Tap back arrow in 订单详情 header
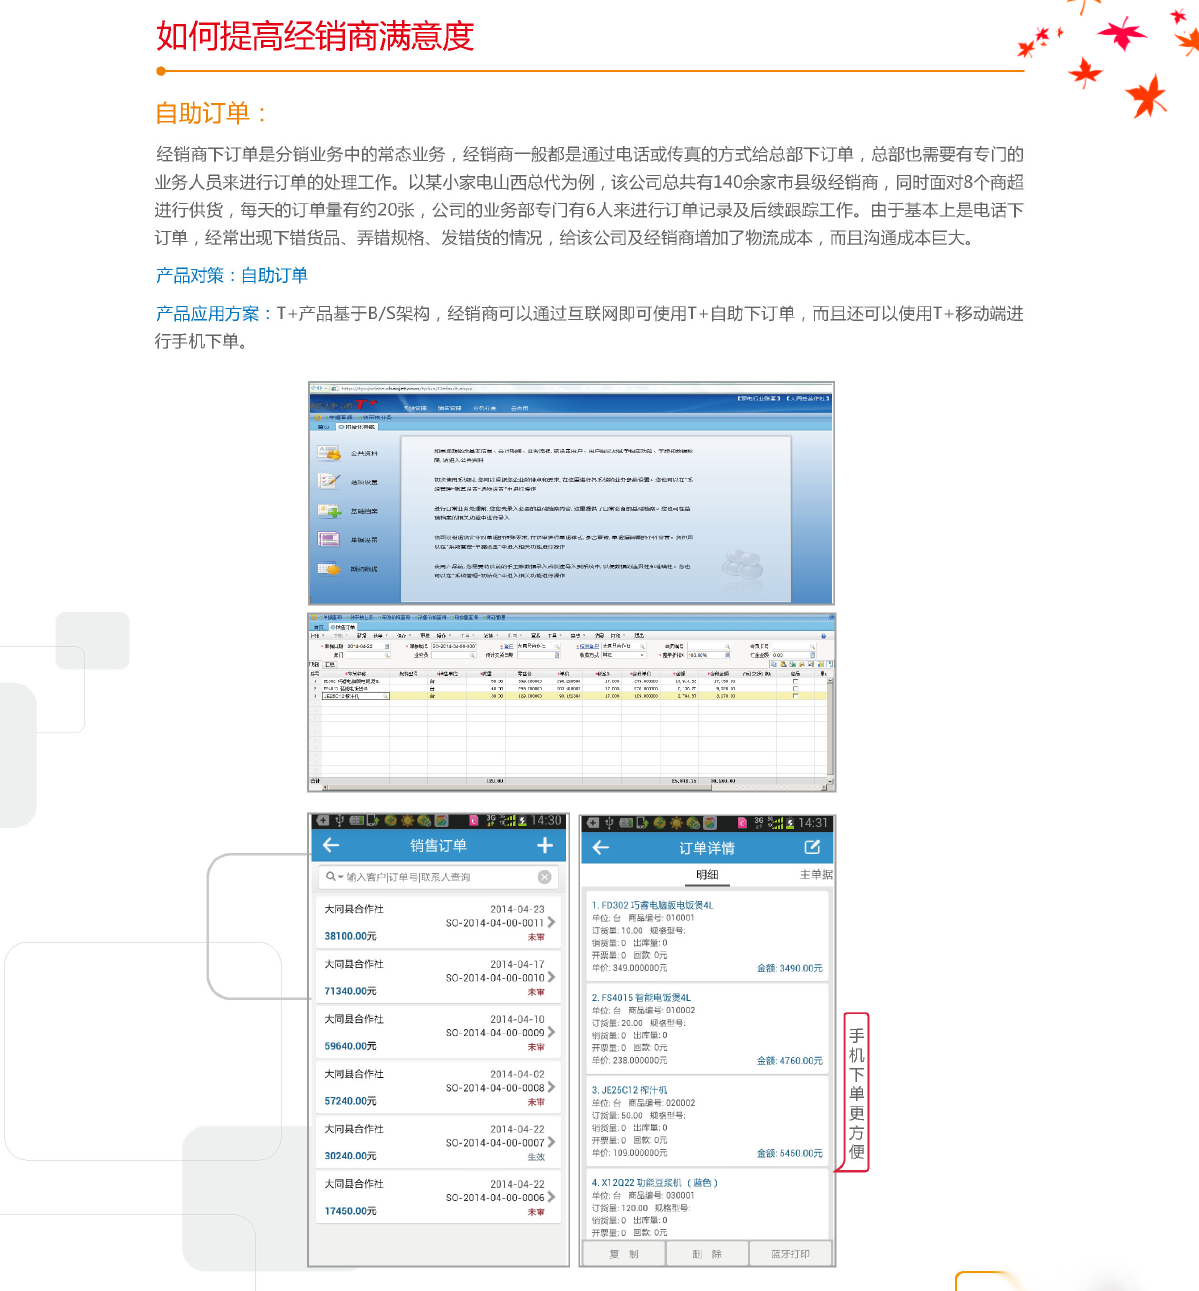The height and width of the screenshot is (1291, 1199). pyautogui.click(x=600, y=847)
